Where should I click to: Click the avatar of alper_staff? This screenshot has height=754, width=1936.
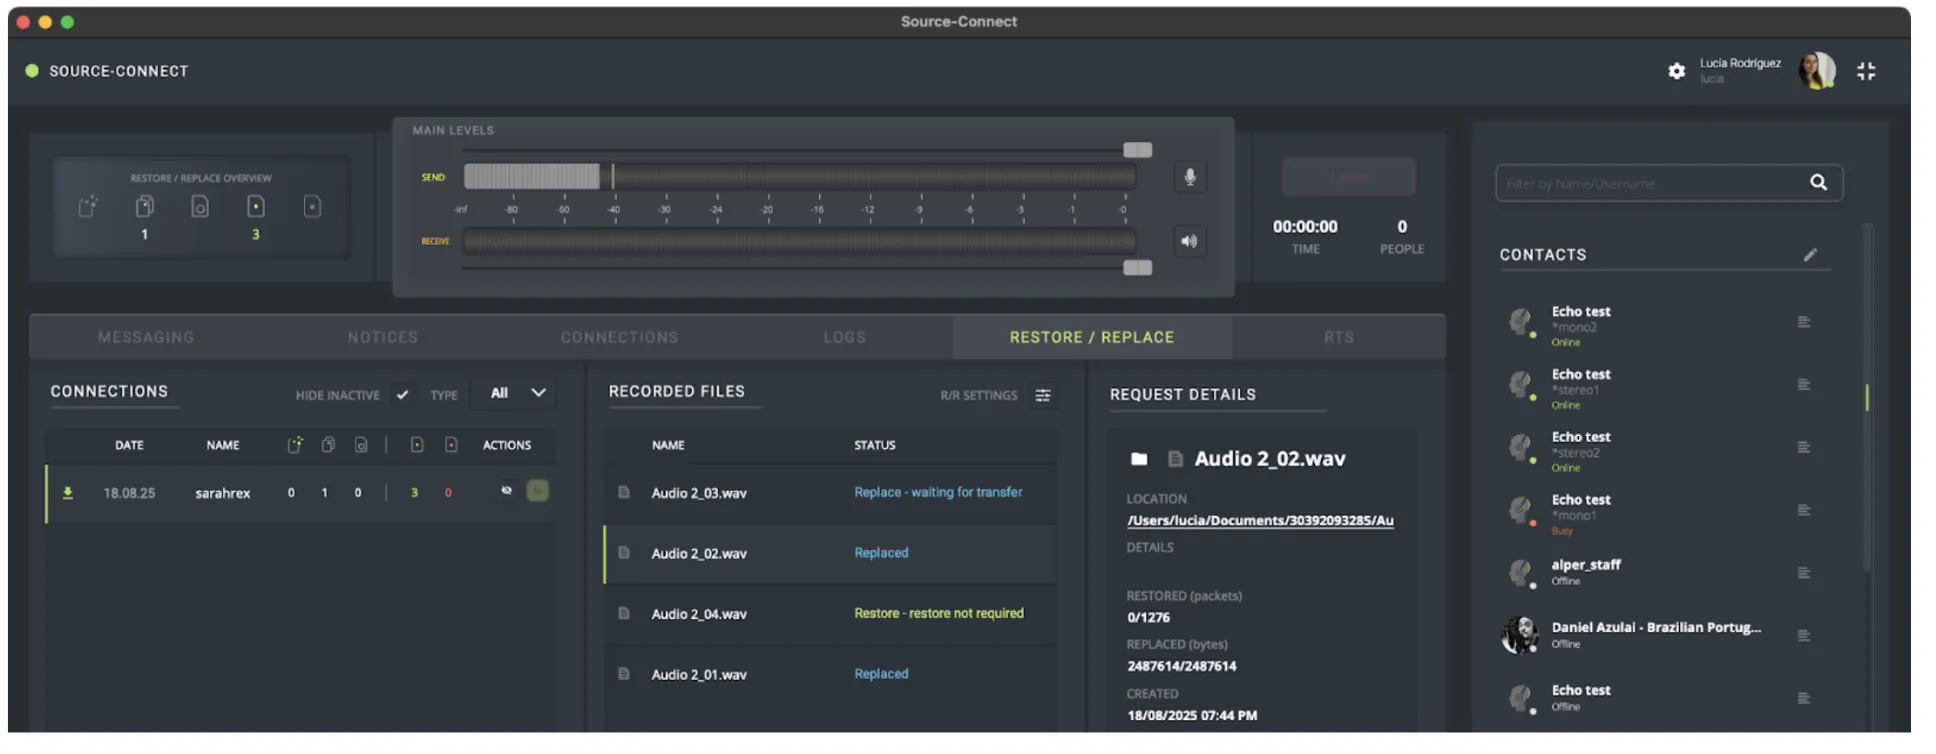(1520, 573)
